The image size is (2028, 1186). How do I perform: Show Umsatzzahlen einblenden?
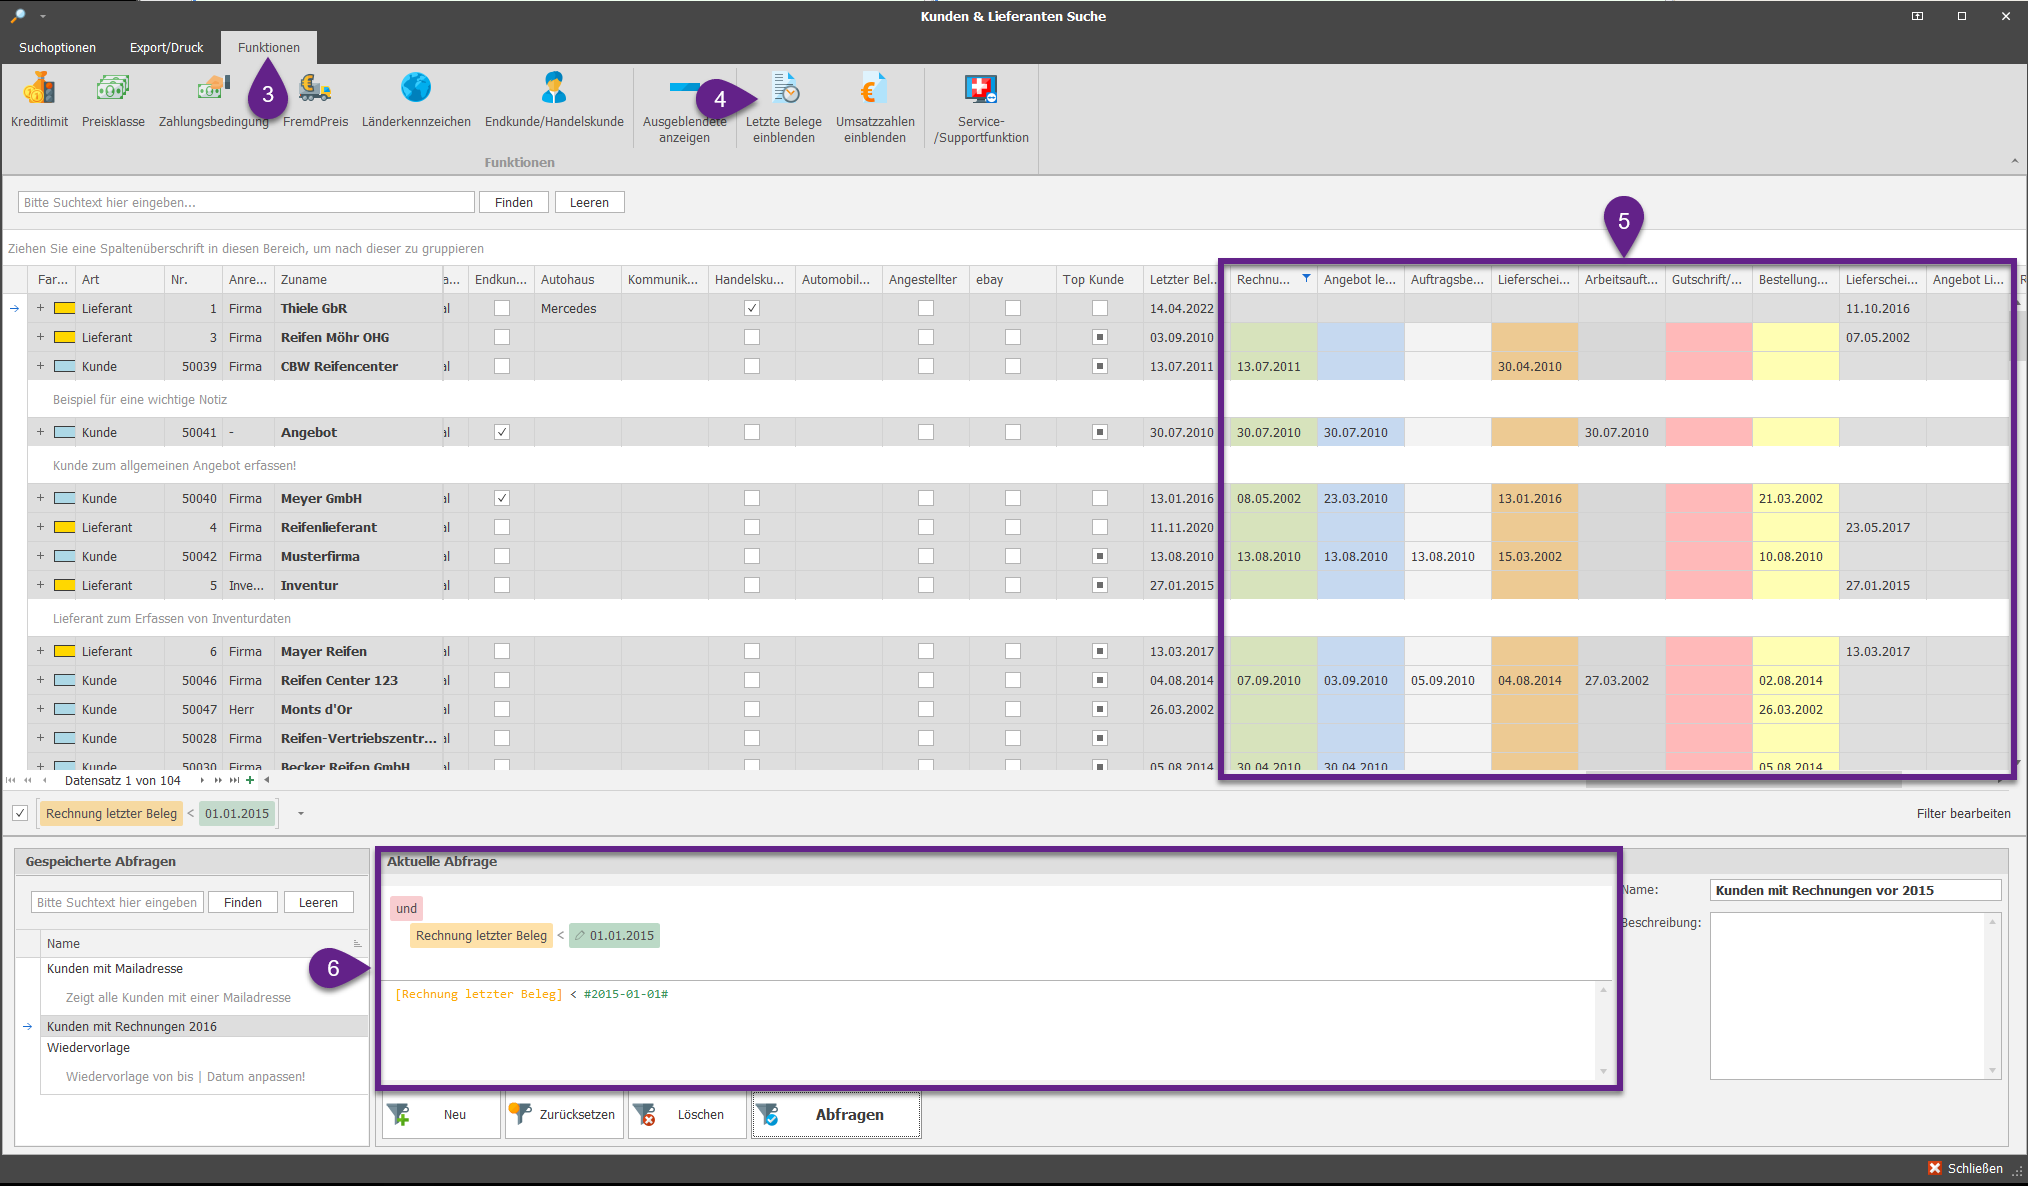tap(875, 108)
